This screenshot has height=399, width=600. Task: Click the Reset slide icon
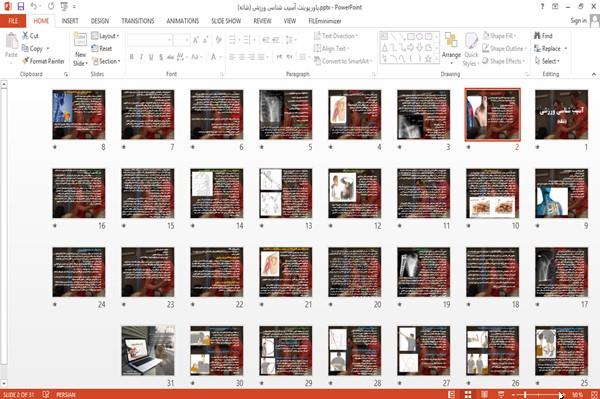(95, 48)
